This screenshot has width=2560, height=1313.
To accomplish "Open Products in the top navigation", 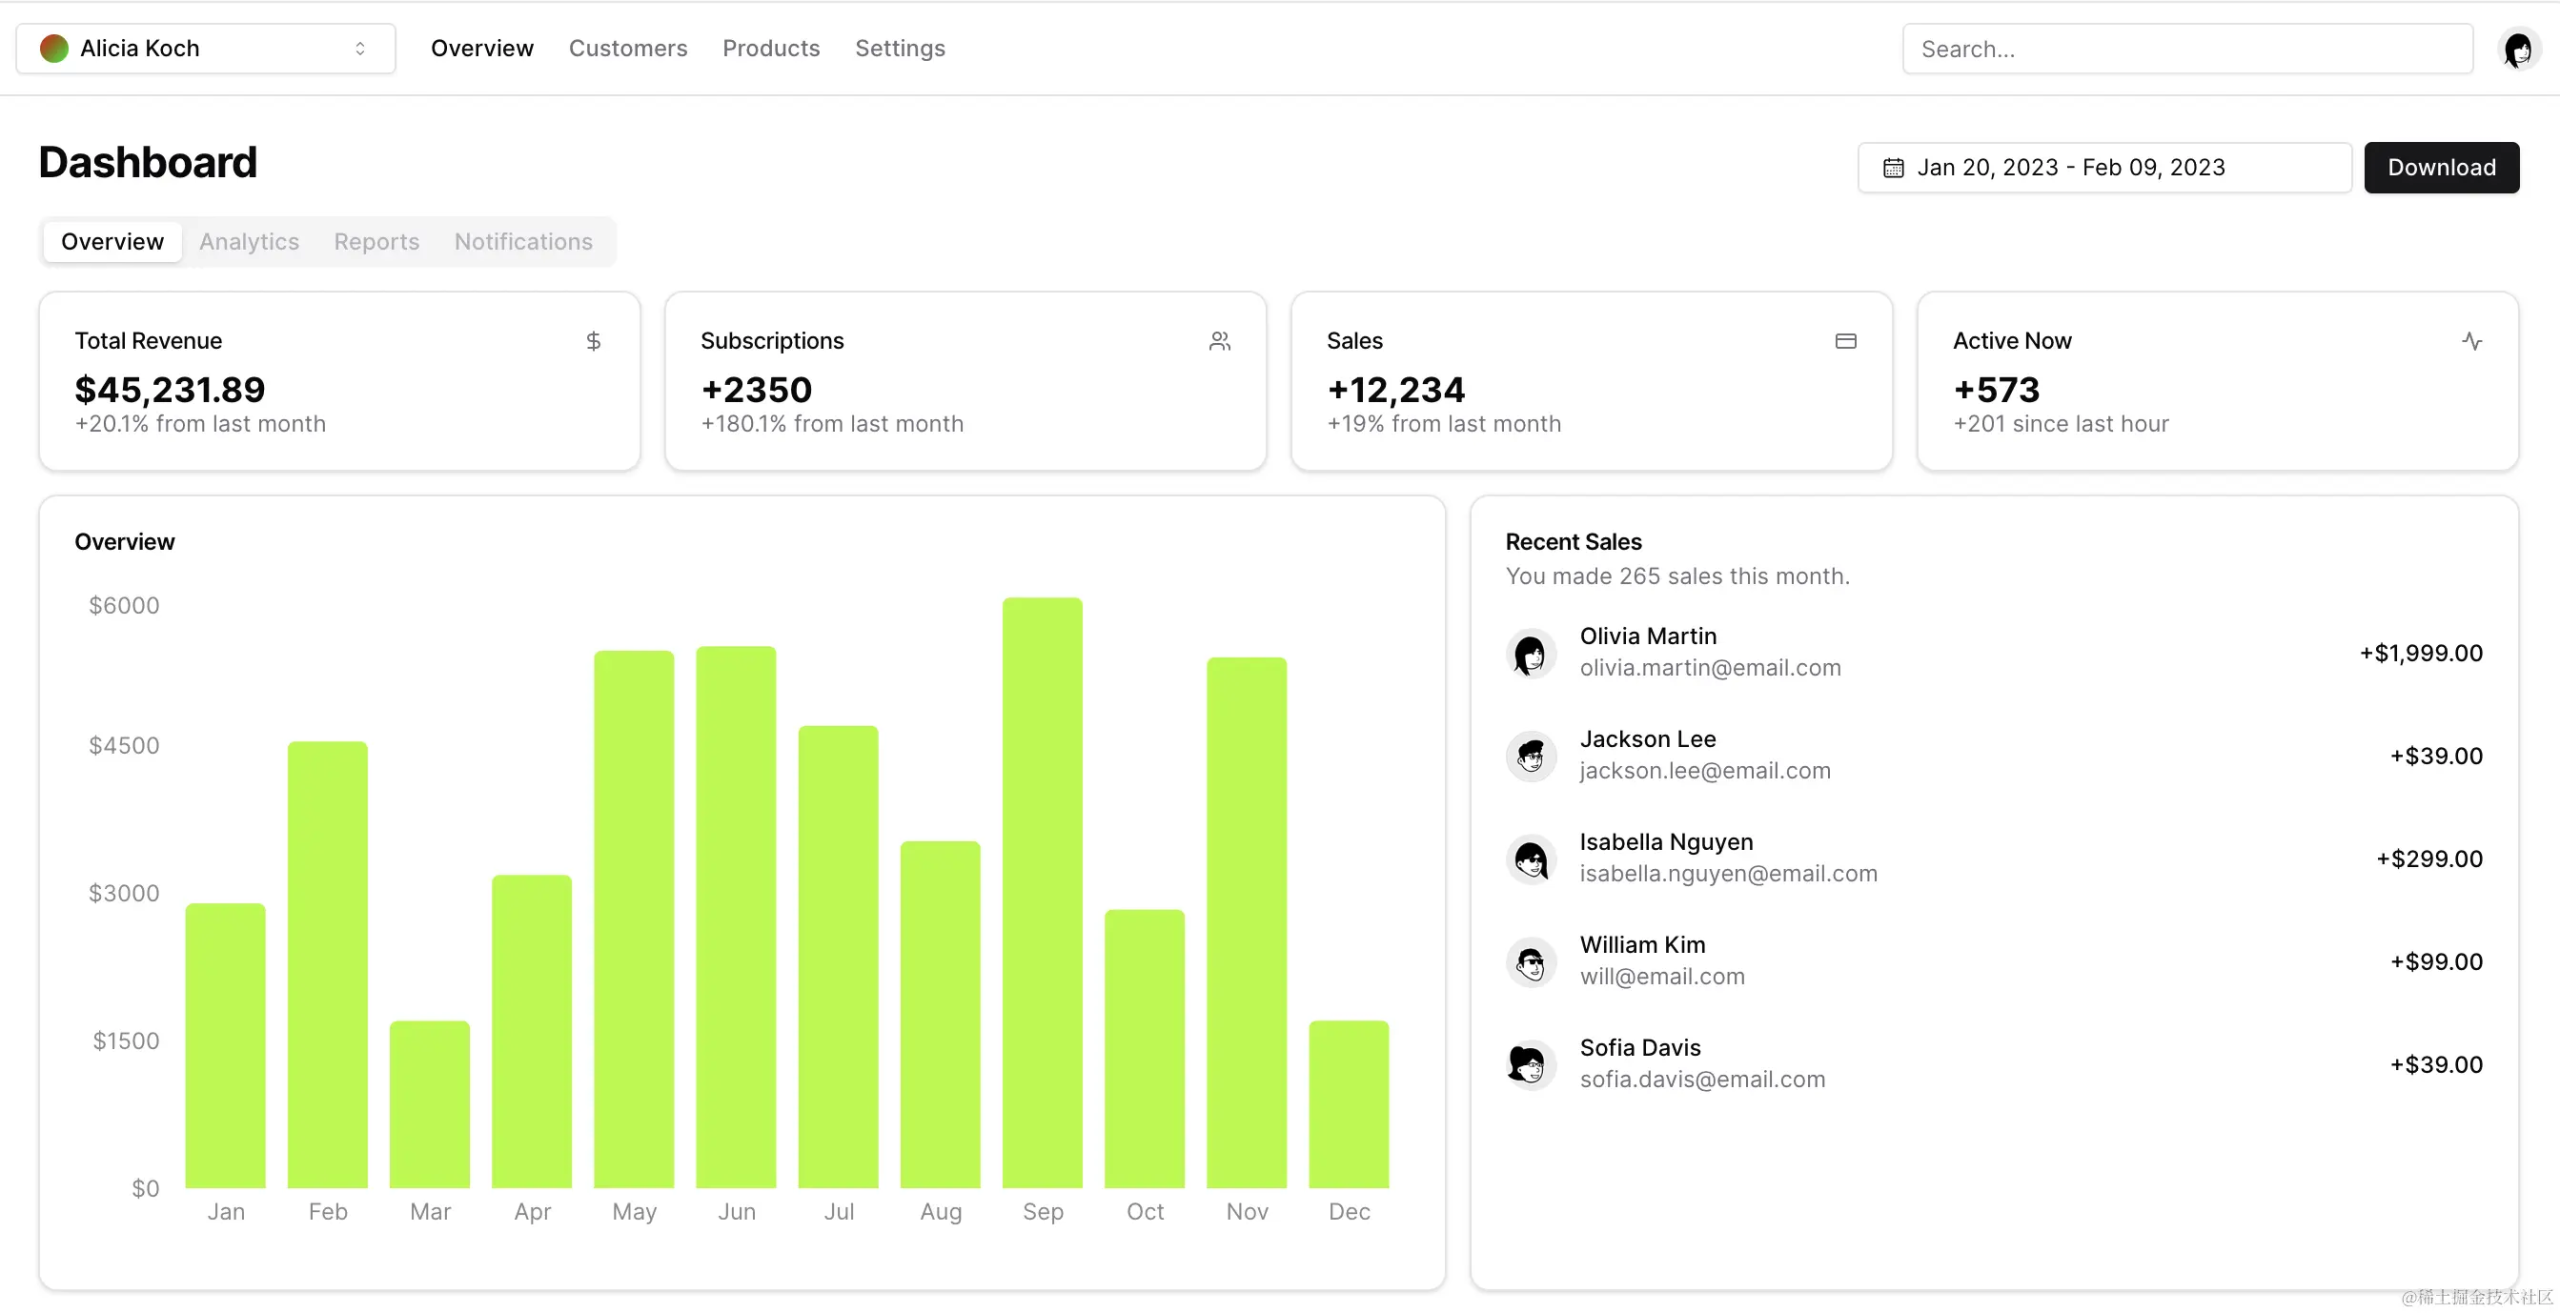I will tap(771, 49).
